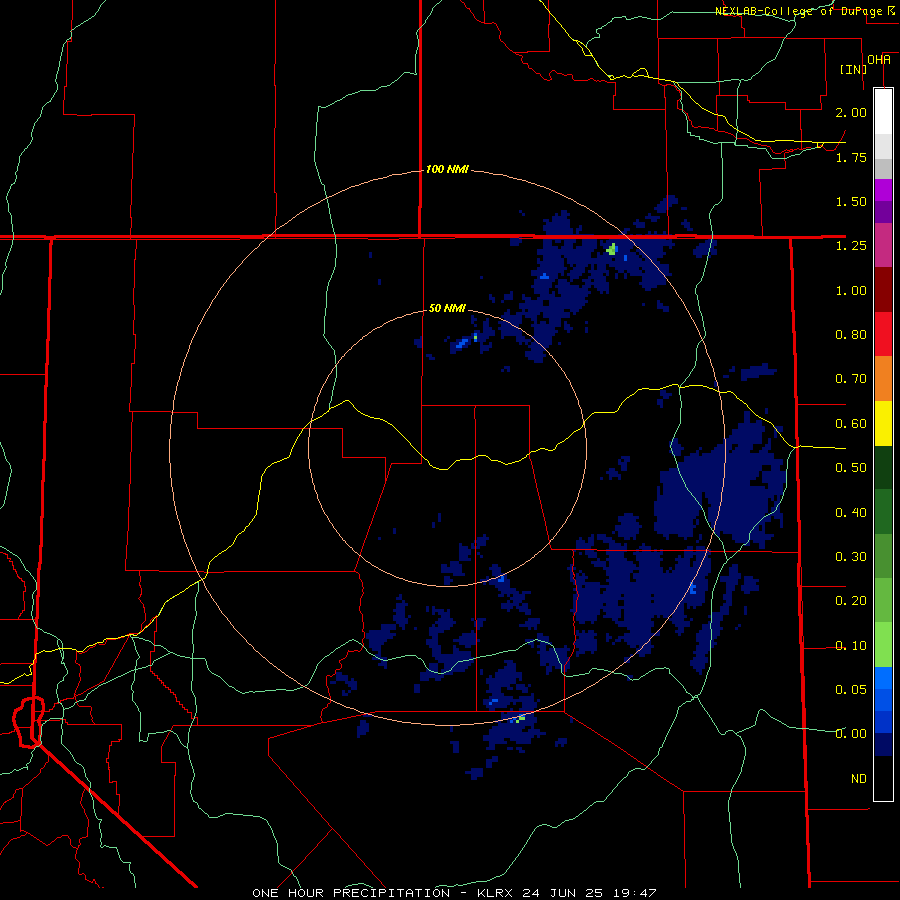Select the 0.20 legend value

click(851, 601)
